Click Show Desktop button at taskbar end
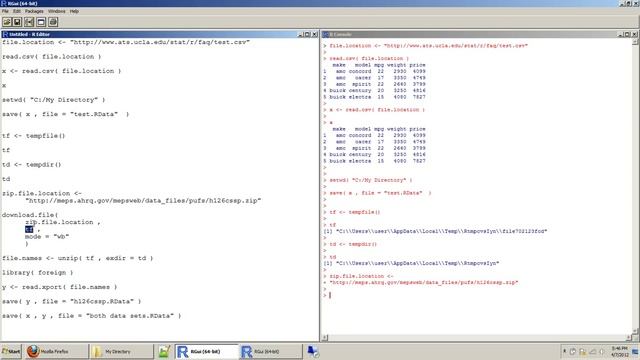Screen dimensions: 640x360 pyautogui.click(x=635, y=351)
